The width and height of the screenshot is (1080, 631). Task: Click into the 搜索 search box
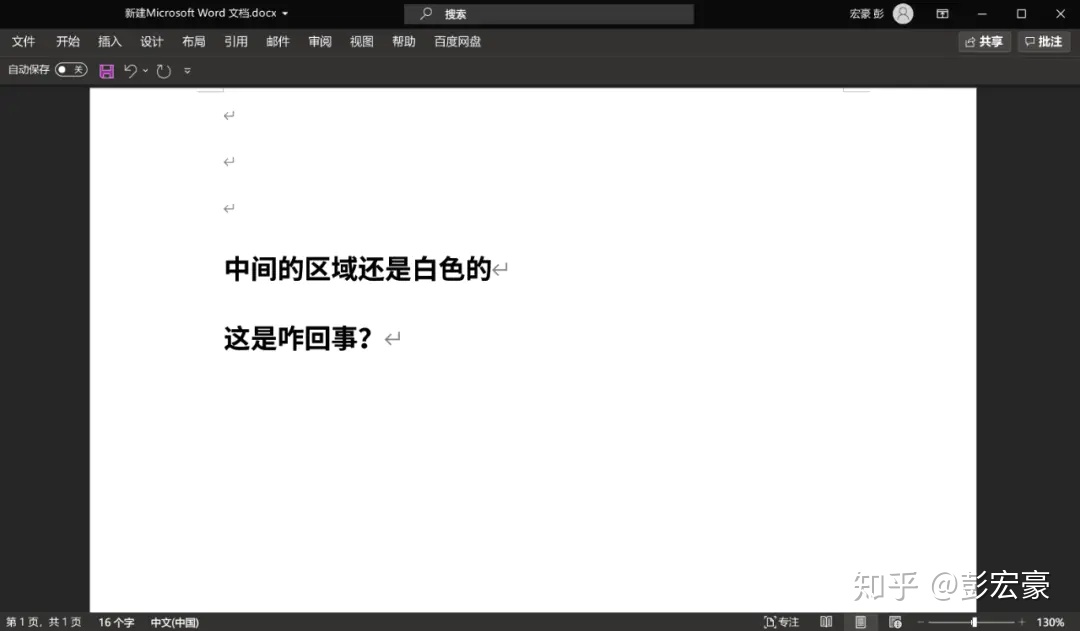click(549, 14)
